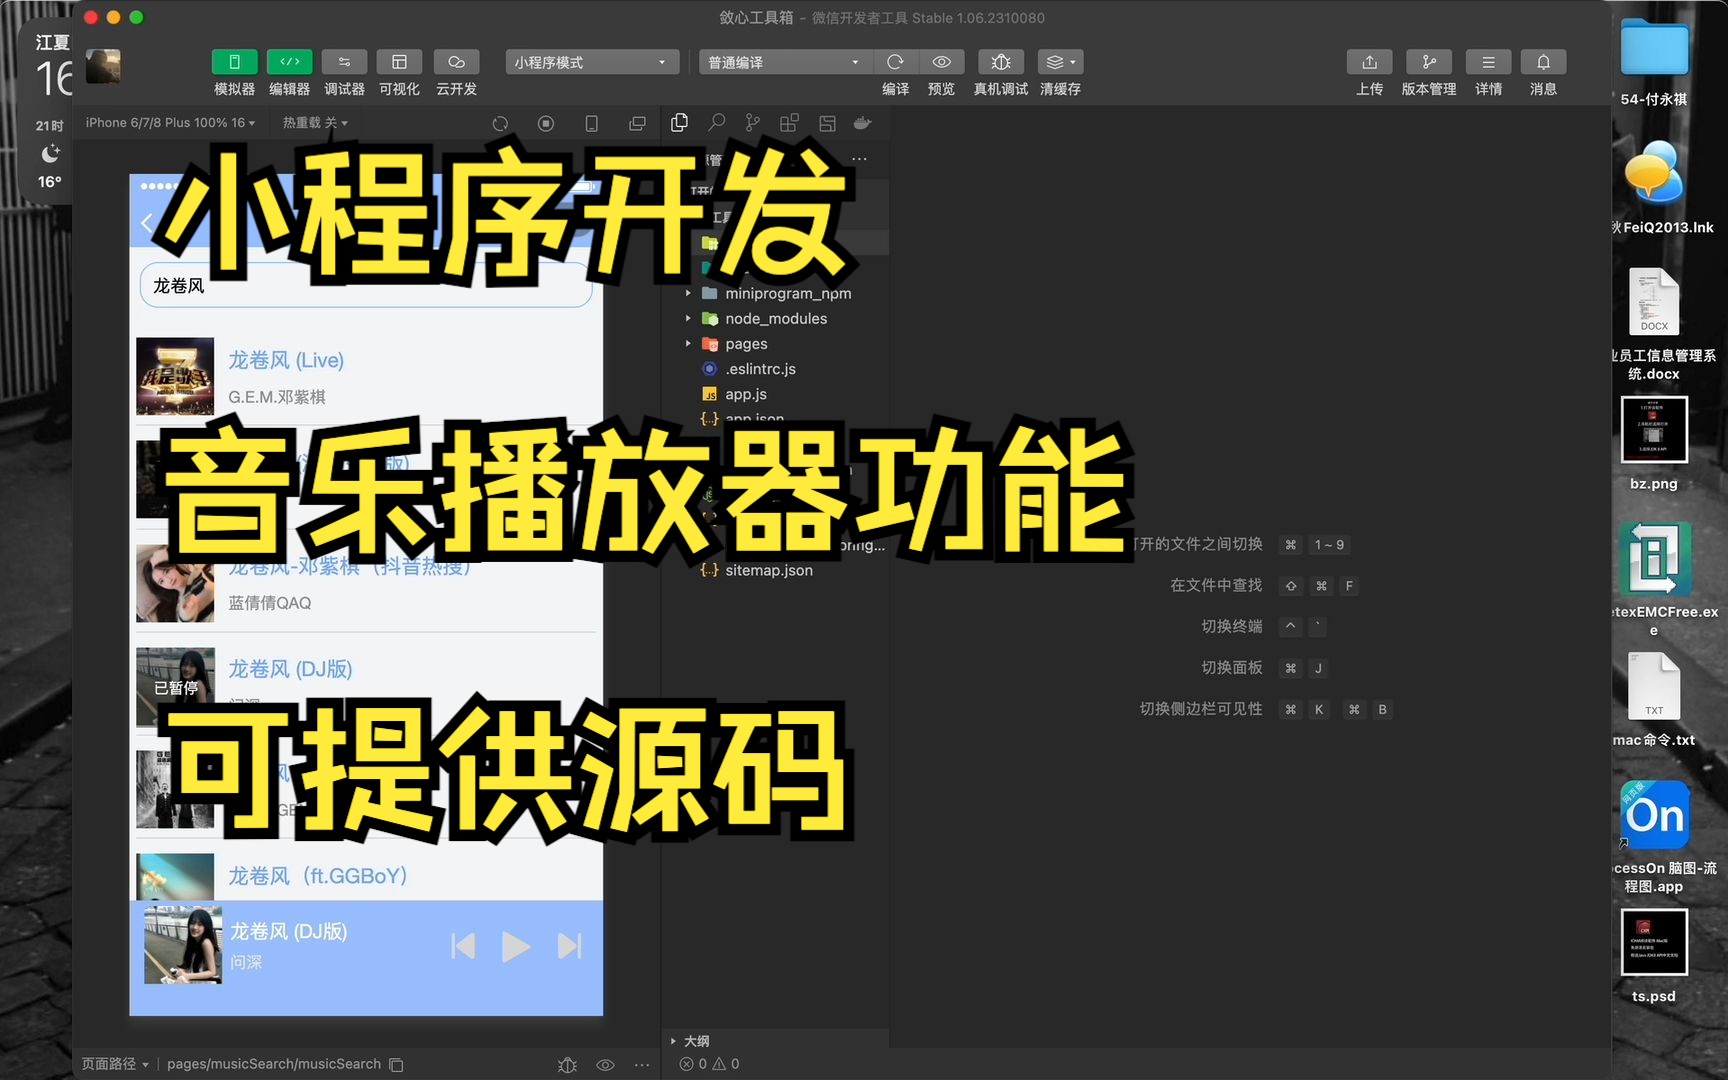Image resolution: width=1728 pixels, height=1080 pixels.
Task: Open the bz.png desktop file
Action: point(1654,443)
